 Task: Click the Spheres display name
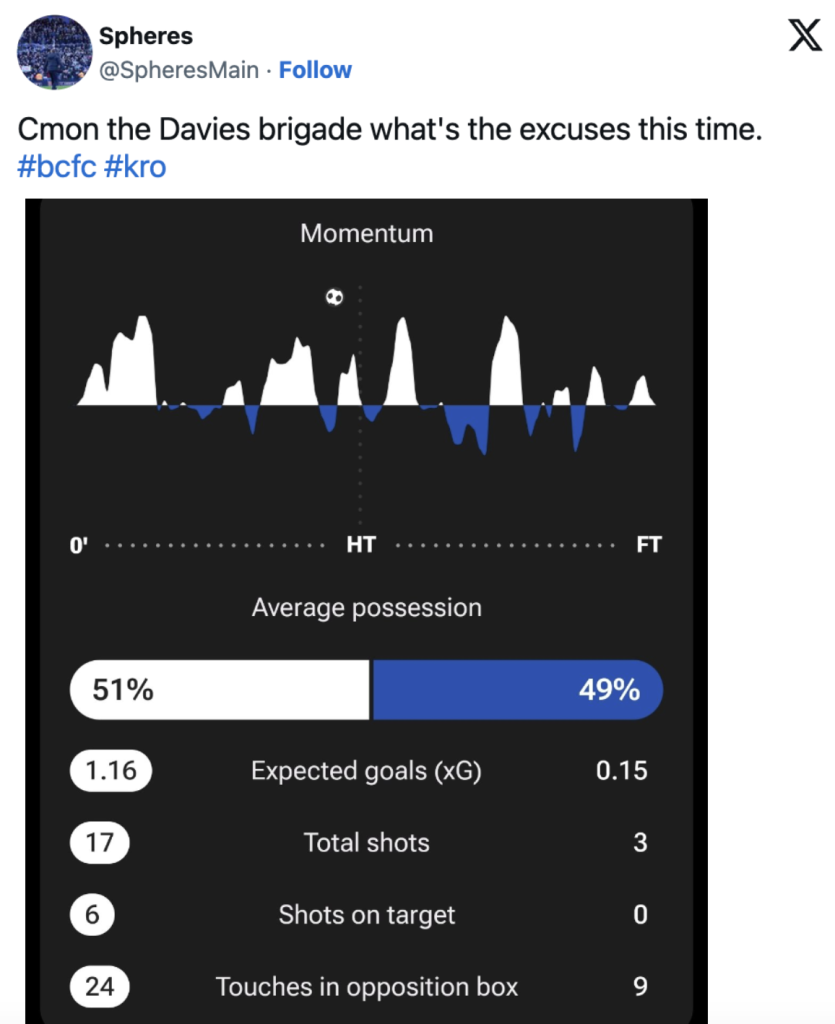click(x=146, y=37)
